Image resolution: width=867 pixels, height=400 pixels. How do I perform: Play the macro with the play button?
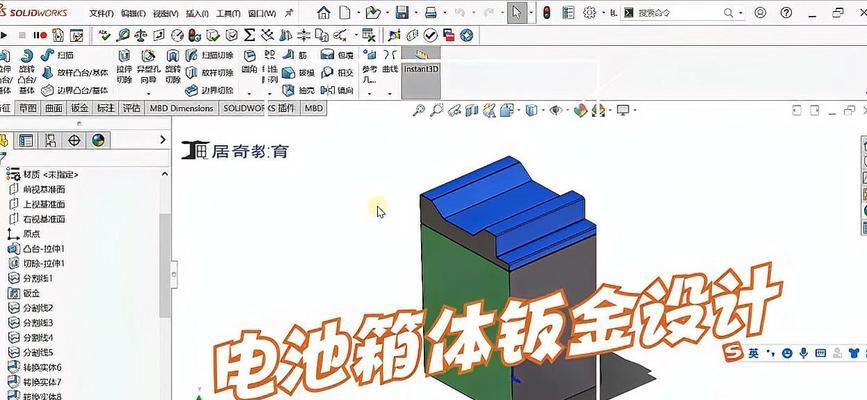[x=4, y=35]
